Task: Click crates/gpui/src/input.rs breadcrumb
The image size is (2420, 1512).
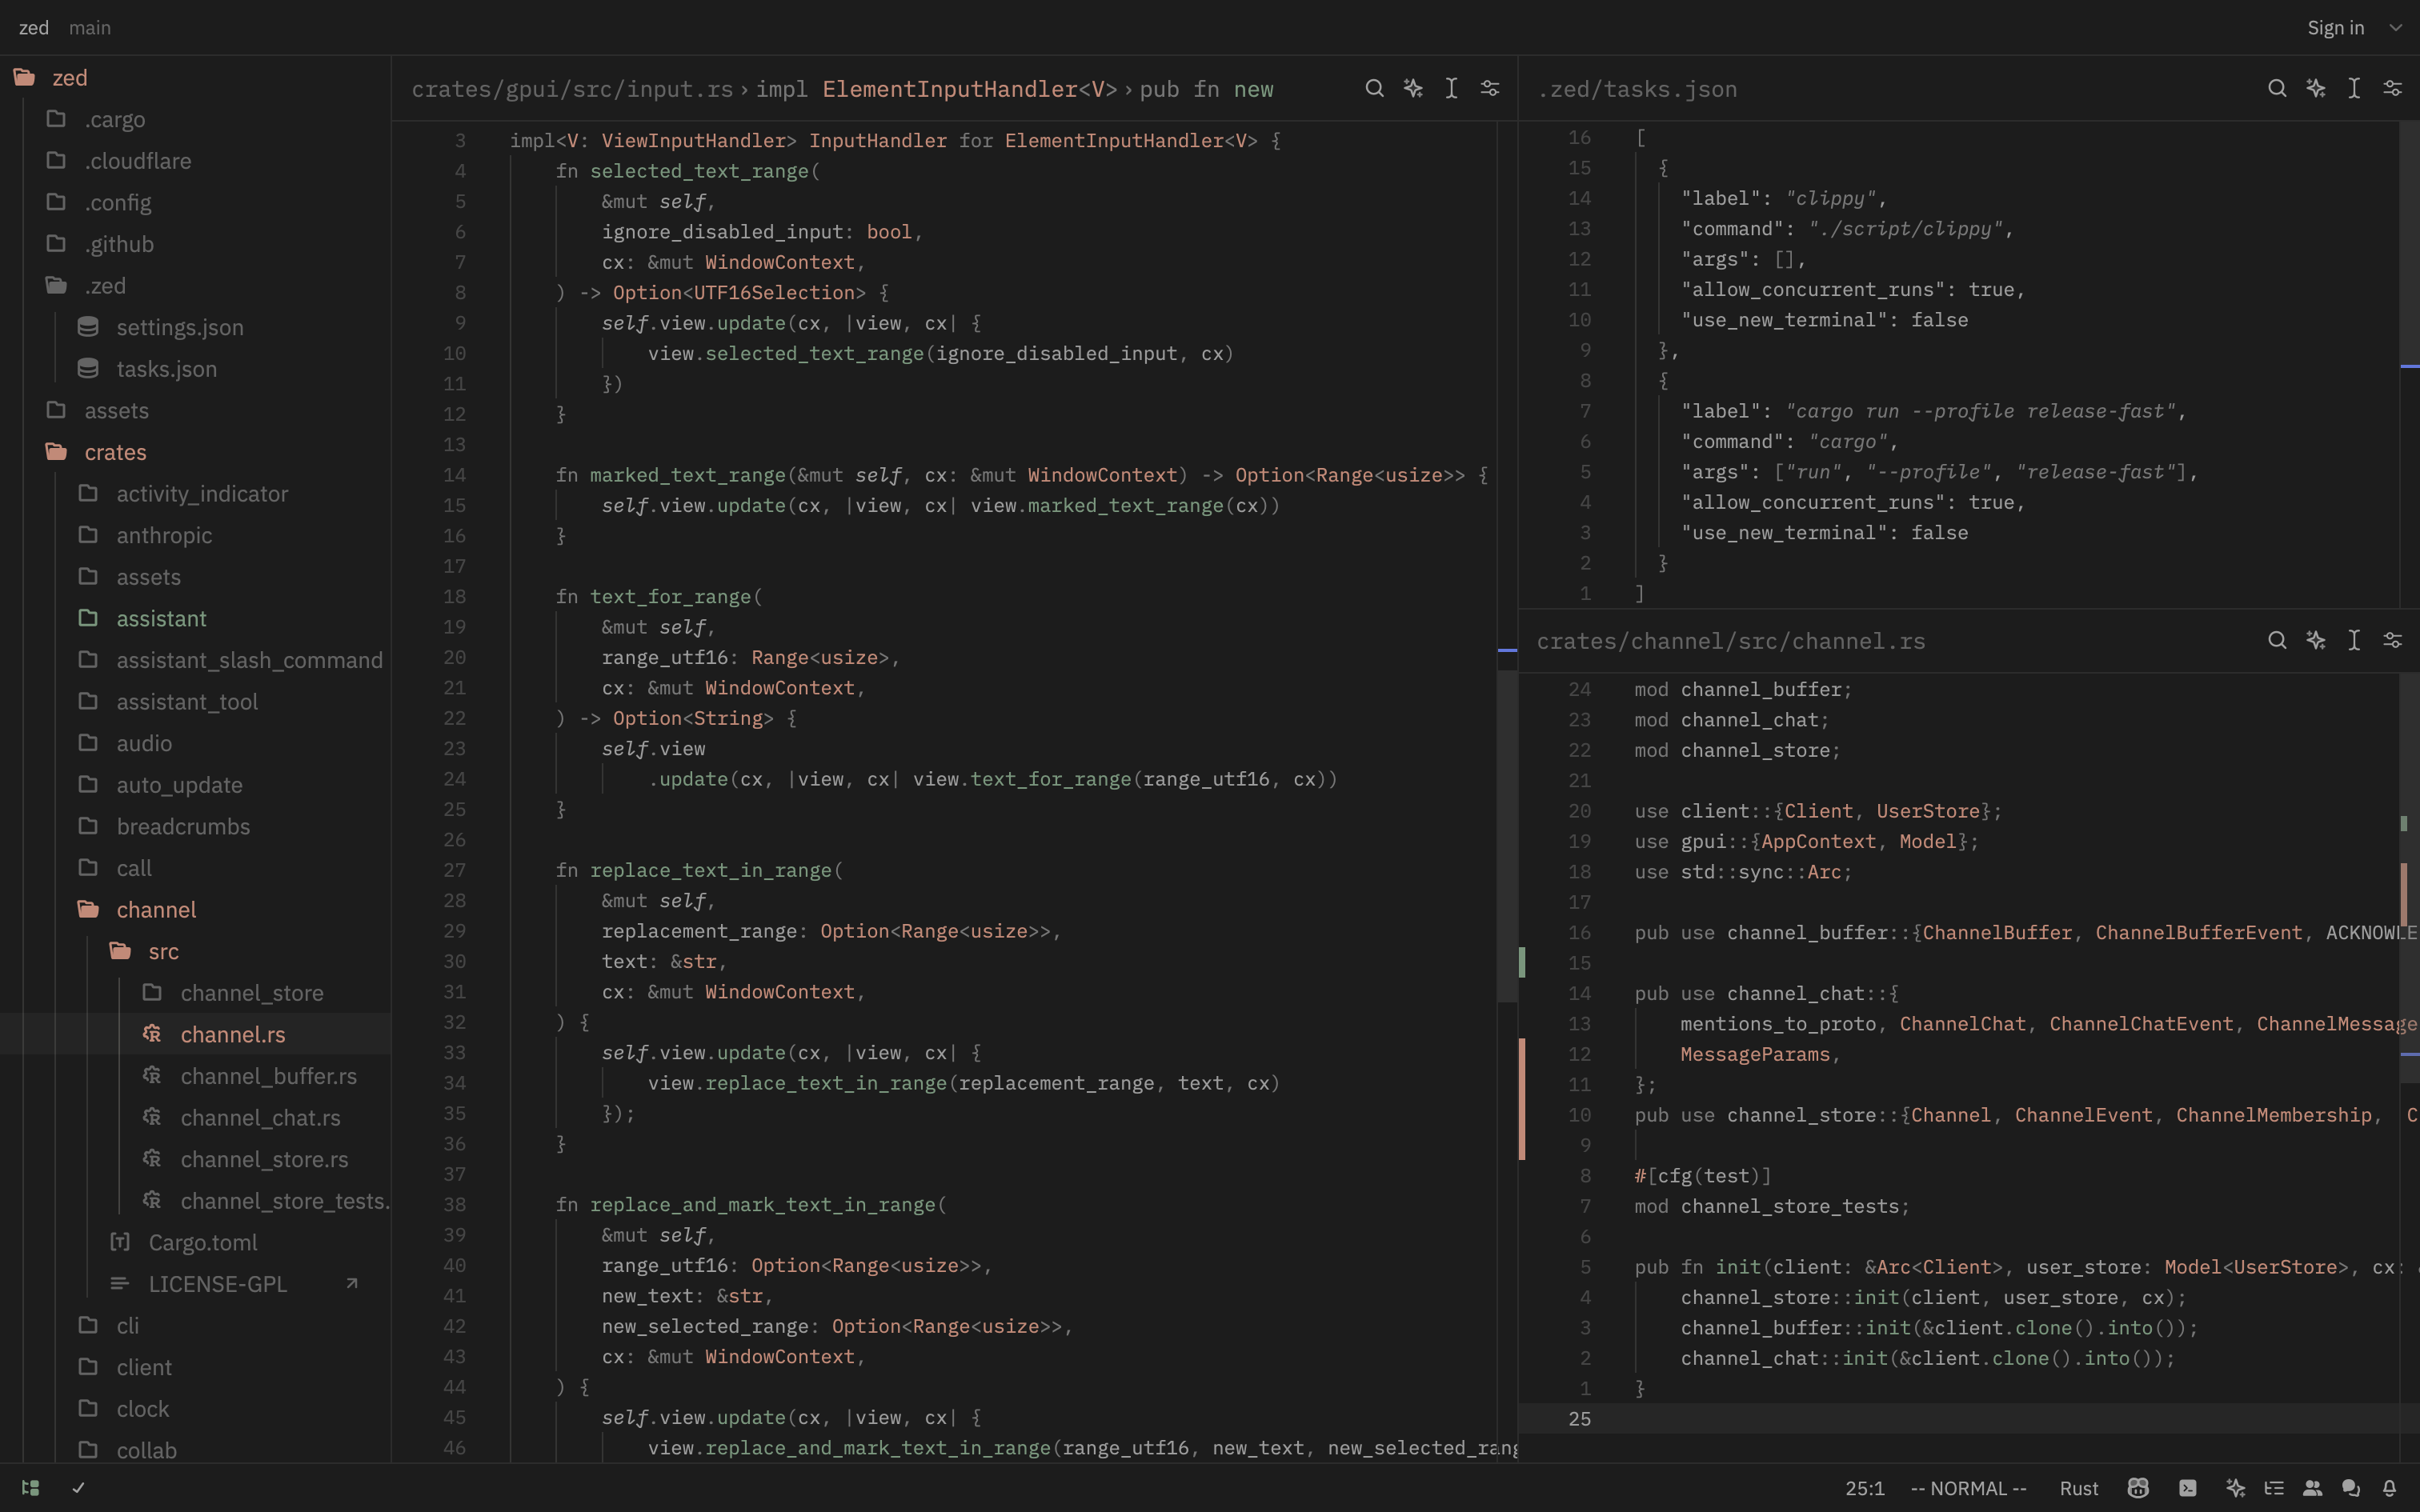Action: pos(572,89)
